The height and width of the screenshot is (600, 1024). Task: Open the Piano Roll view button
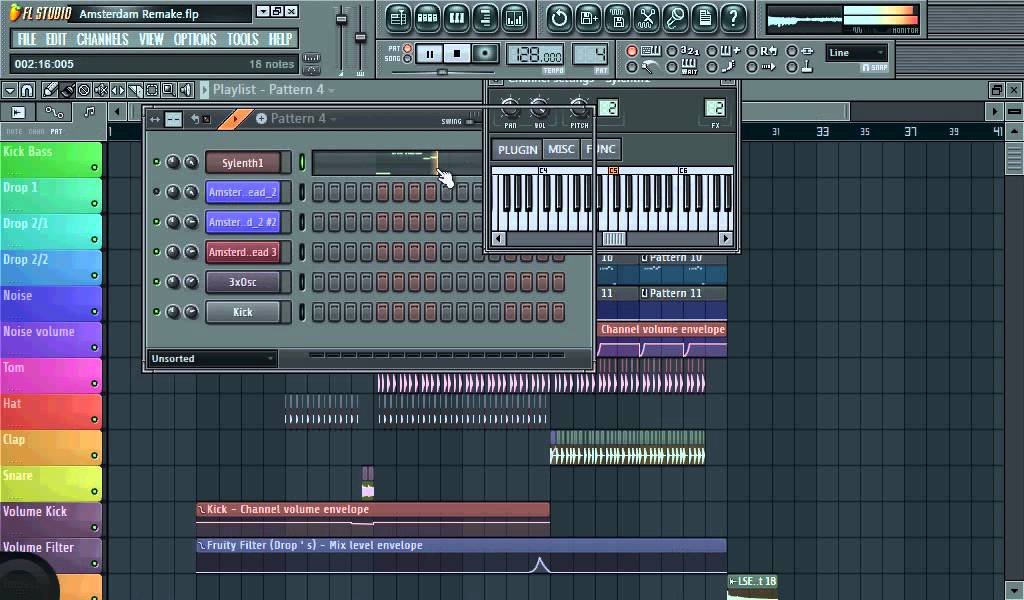(x=456, y=18)
